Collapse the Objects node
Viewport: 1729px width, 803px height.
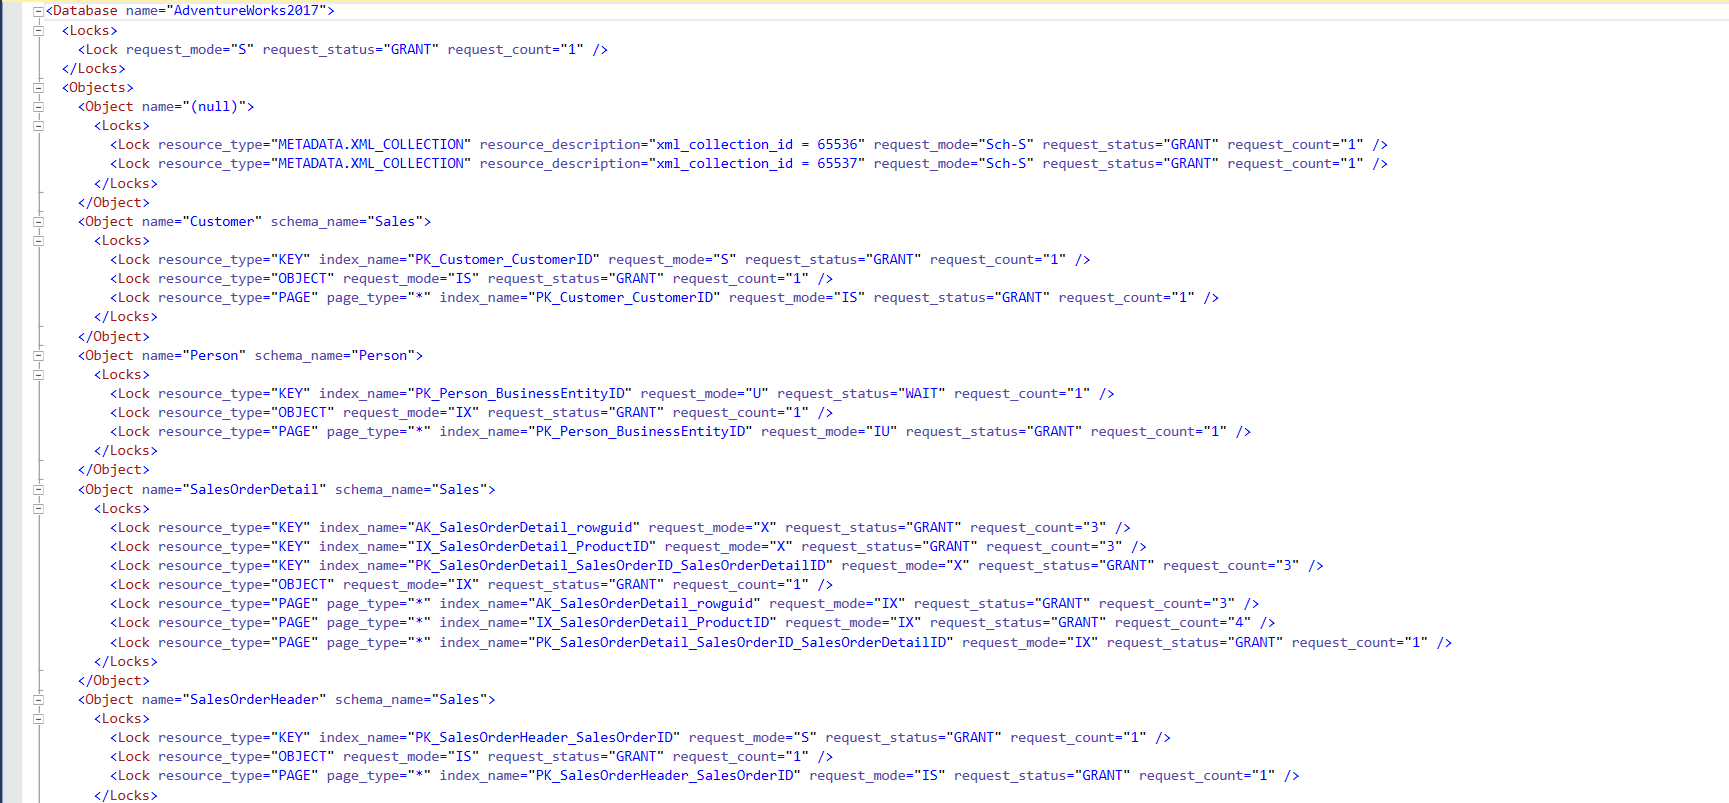38,88
